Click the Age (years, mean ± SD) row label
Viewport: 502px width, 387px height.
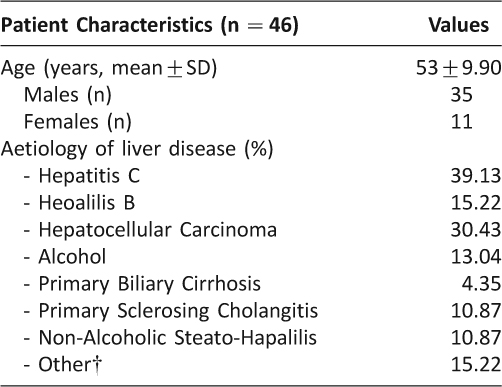(x=109, y=69)
